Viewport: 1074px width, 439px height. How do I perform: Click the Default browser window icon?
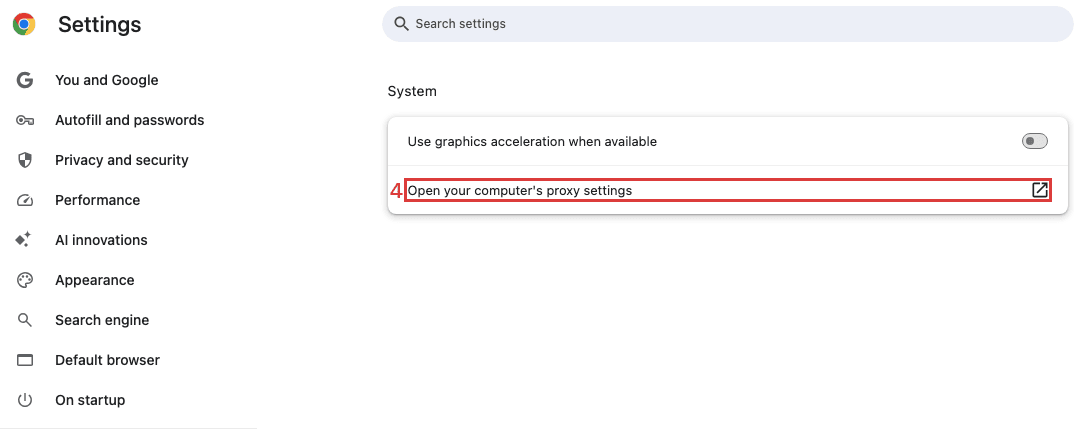(25, 360)
